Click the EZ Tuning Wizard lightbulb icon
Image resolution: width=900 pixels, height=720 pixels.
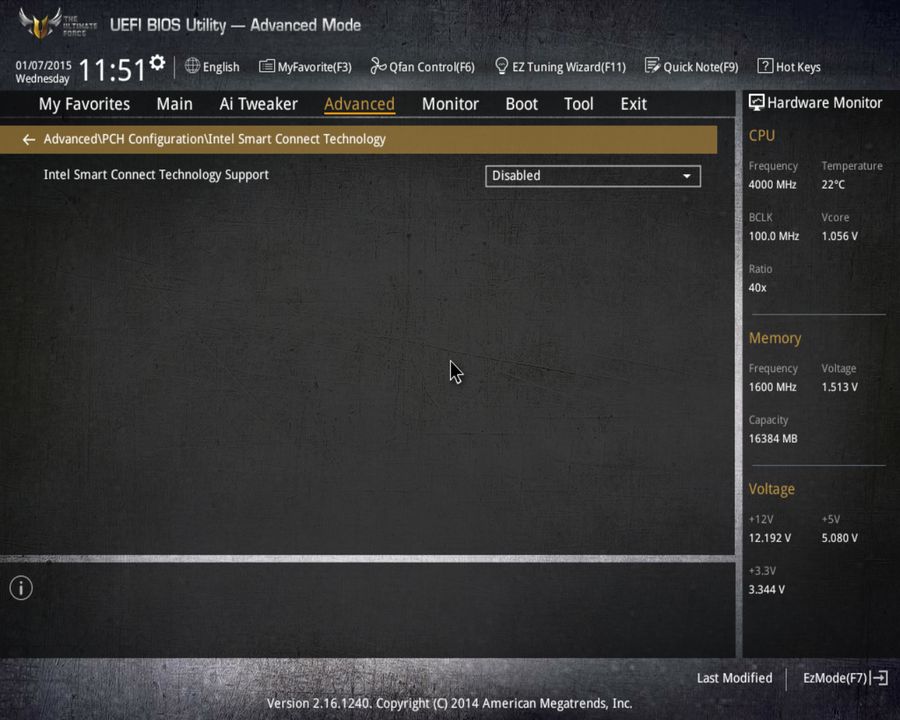click(501, 66)
